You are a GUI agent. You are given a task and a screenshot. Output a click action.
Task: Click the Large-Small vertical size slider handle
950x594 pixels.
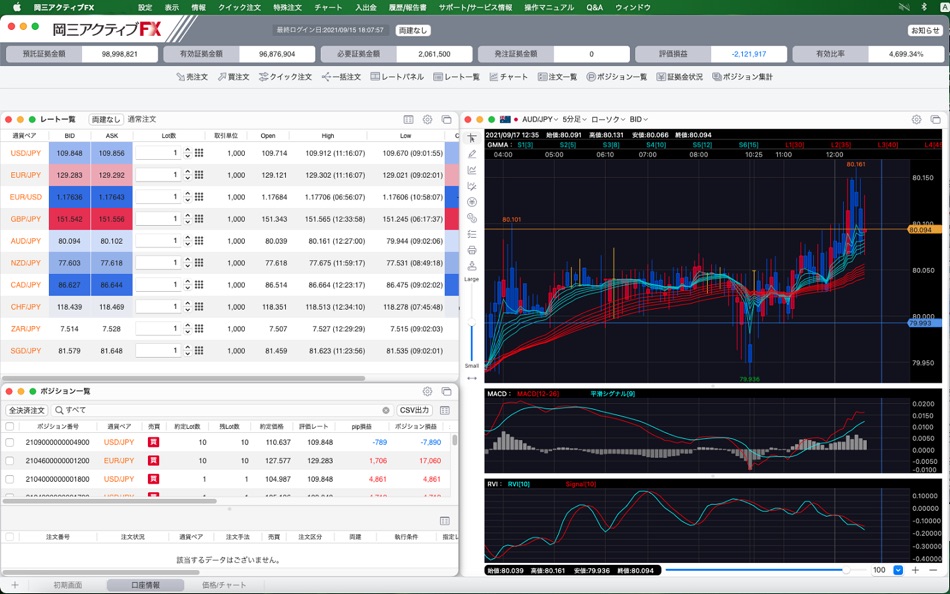coord(471,324)
